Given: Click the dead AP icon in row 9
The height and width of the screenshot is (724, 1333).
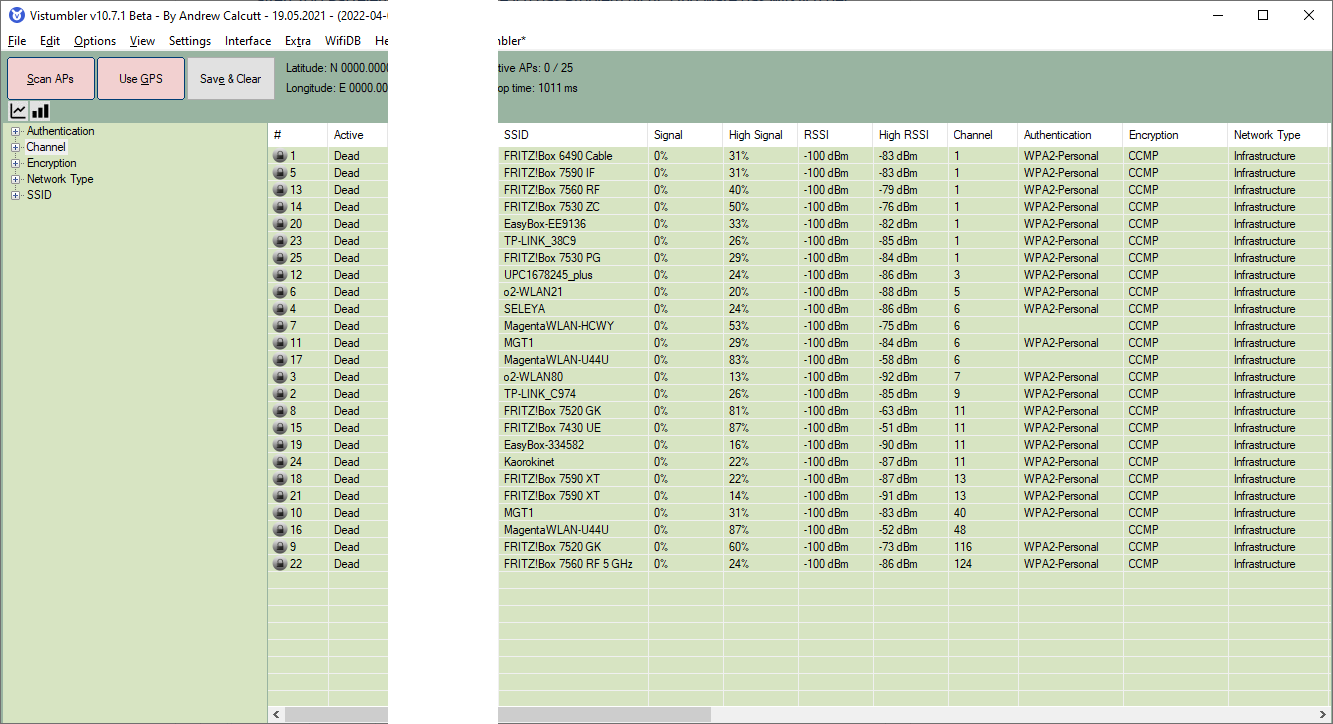Looking at the screenshot, I should pos(280,547).
